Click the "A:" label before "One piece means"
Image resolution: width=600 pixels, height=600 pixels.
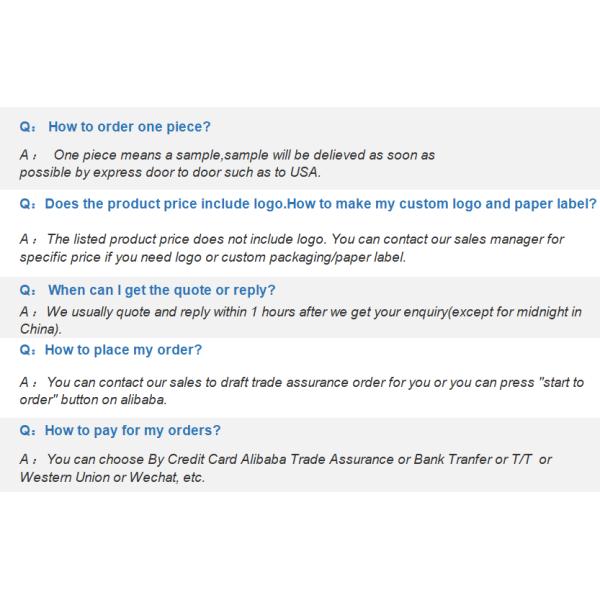pyautogui.click(x=28, y=156)
